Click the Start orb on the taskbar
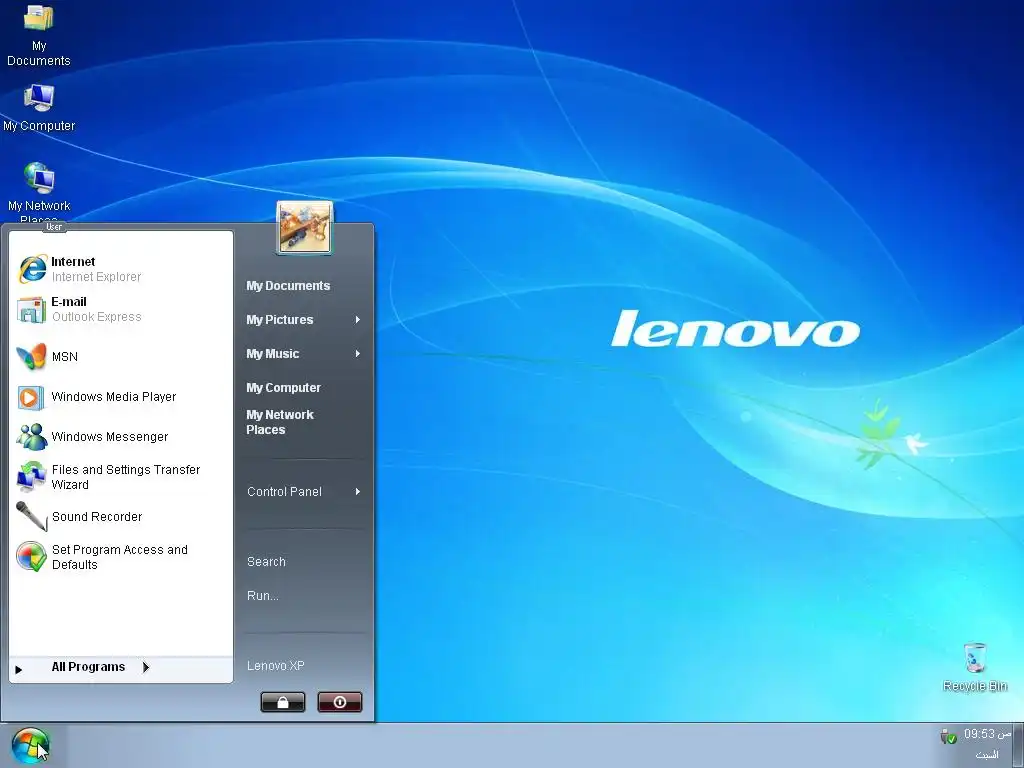Viewport: 1024px width, 768px height. click(30, 746)
